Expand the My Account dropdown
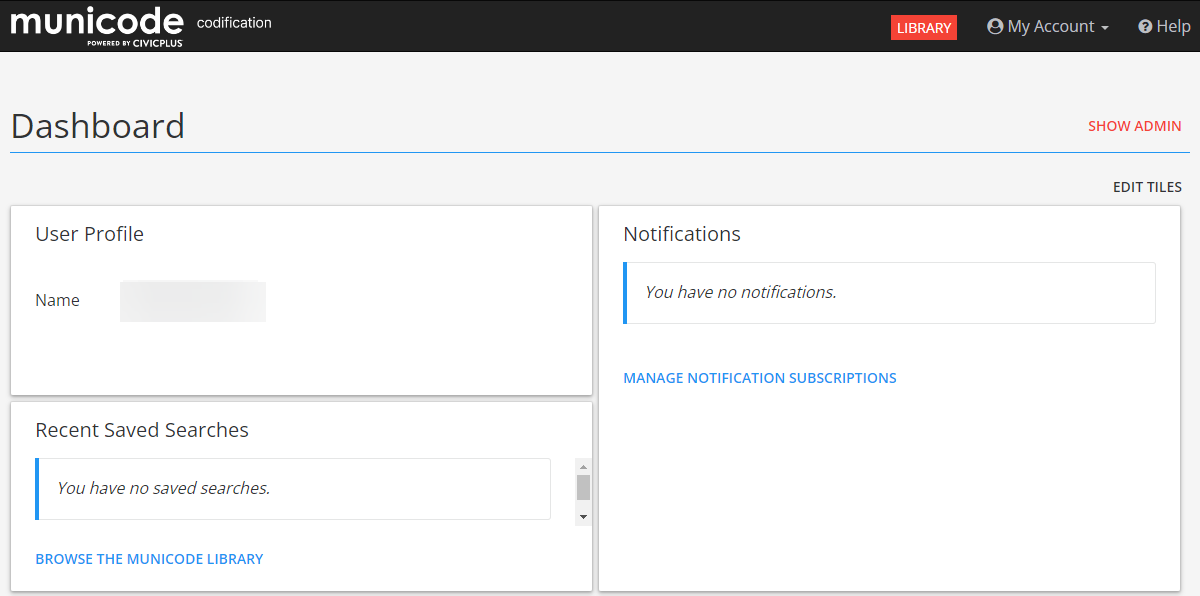 (1048, 27)
